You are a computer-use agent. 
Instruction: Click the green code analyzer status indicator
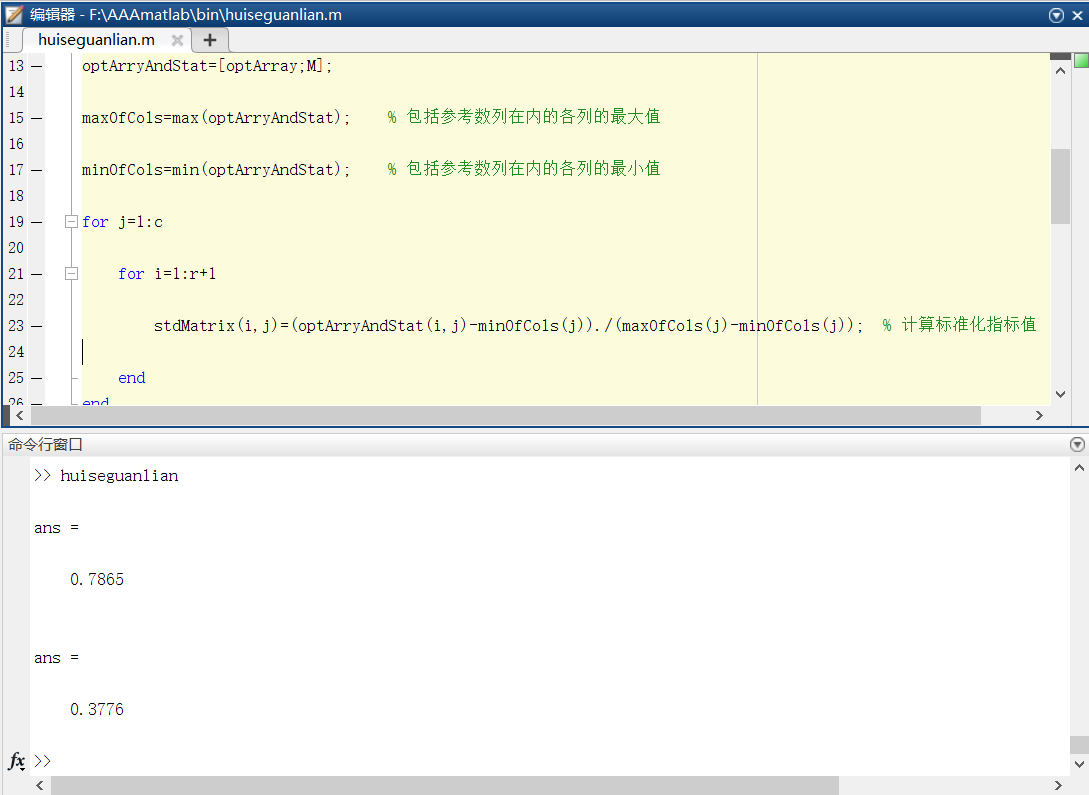pos(1081,61)
